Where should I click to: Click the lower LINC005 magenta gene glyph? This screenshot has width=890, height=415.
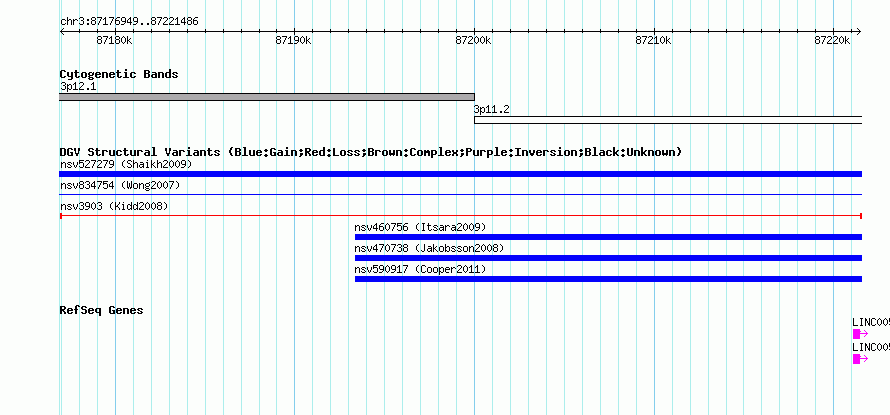click(860, 359)
